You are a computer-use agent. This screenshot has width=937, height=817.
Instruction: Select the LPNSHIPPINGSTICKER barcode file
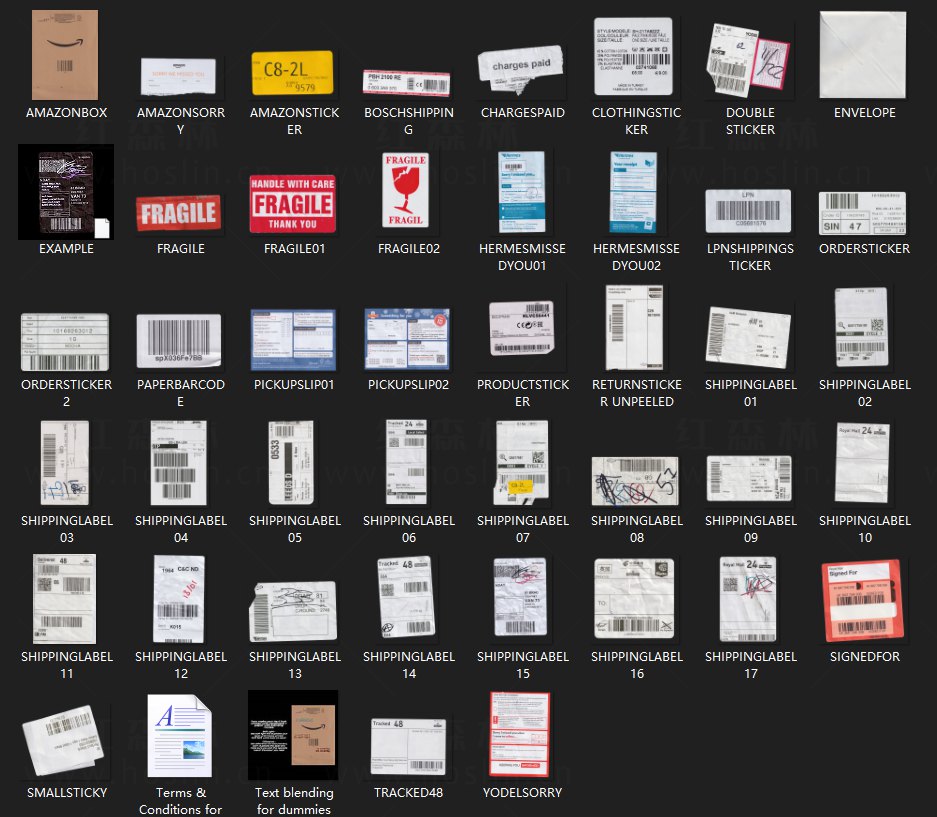click(748, 211)
